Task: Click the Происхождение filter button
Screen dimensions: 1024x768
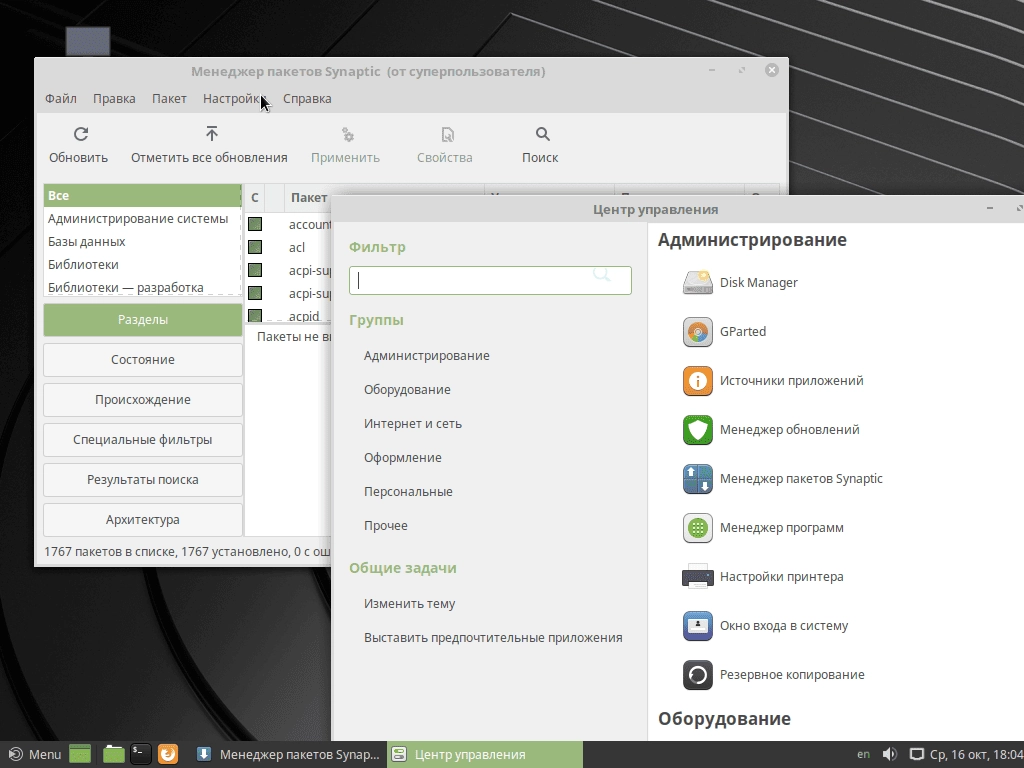Action: click(143, 400)
